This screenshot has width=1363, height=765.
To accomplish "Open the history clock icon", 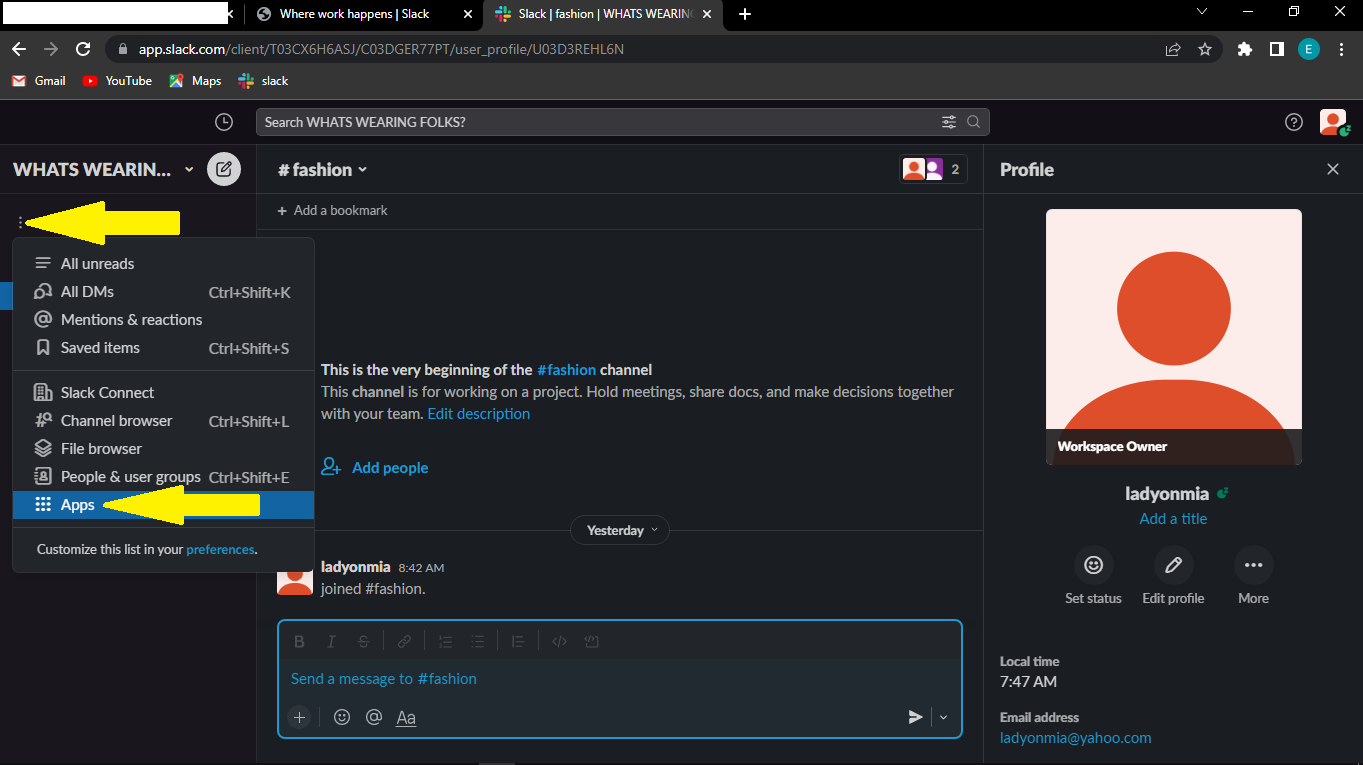I will 224,122.
